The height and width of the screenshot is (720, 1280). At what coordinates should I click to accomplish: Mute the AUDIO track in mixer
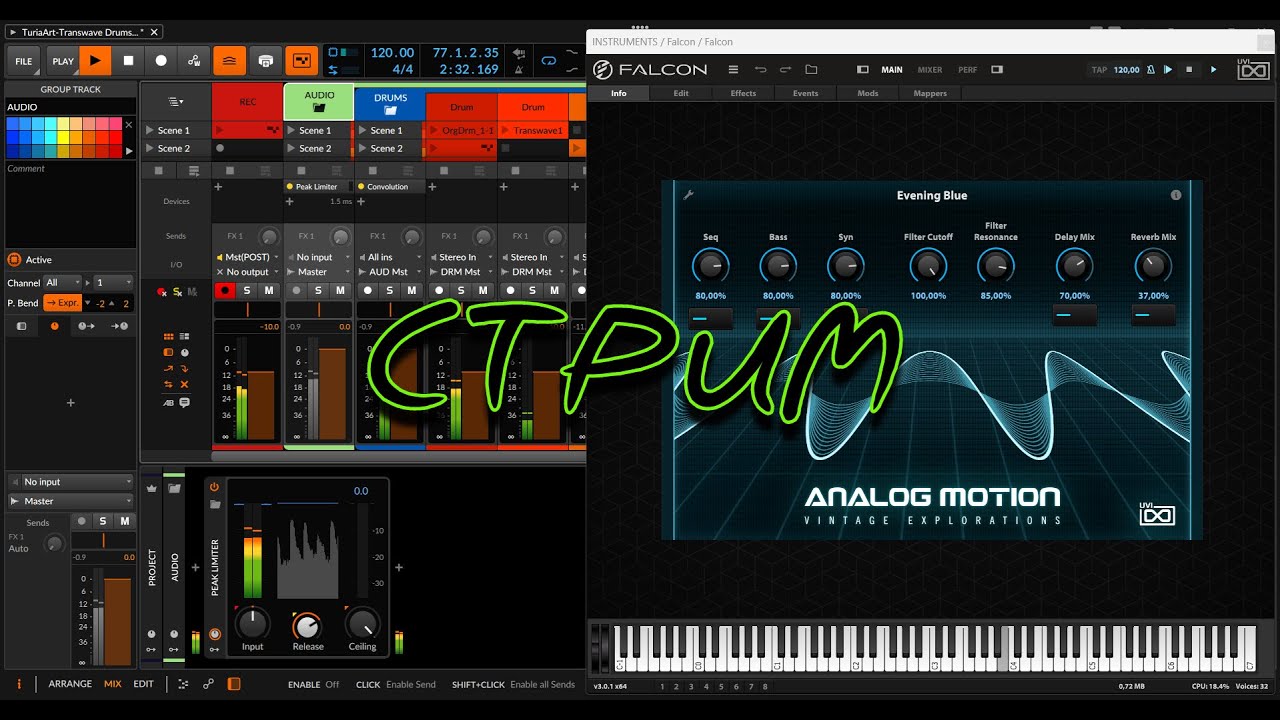(340, 291)
